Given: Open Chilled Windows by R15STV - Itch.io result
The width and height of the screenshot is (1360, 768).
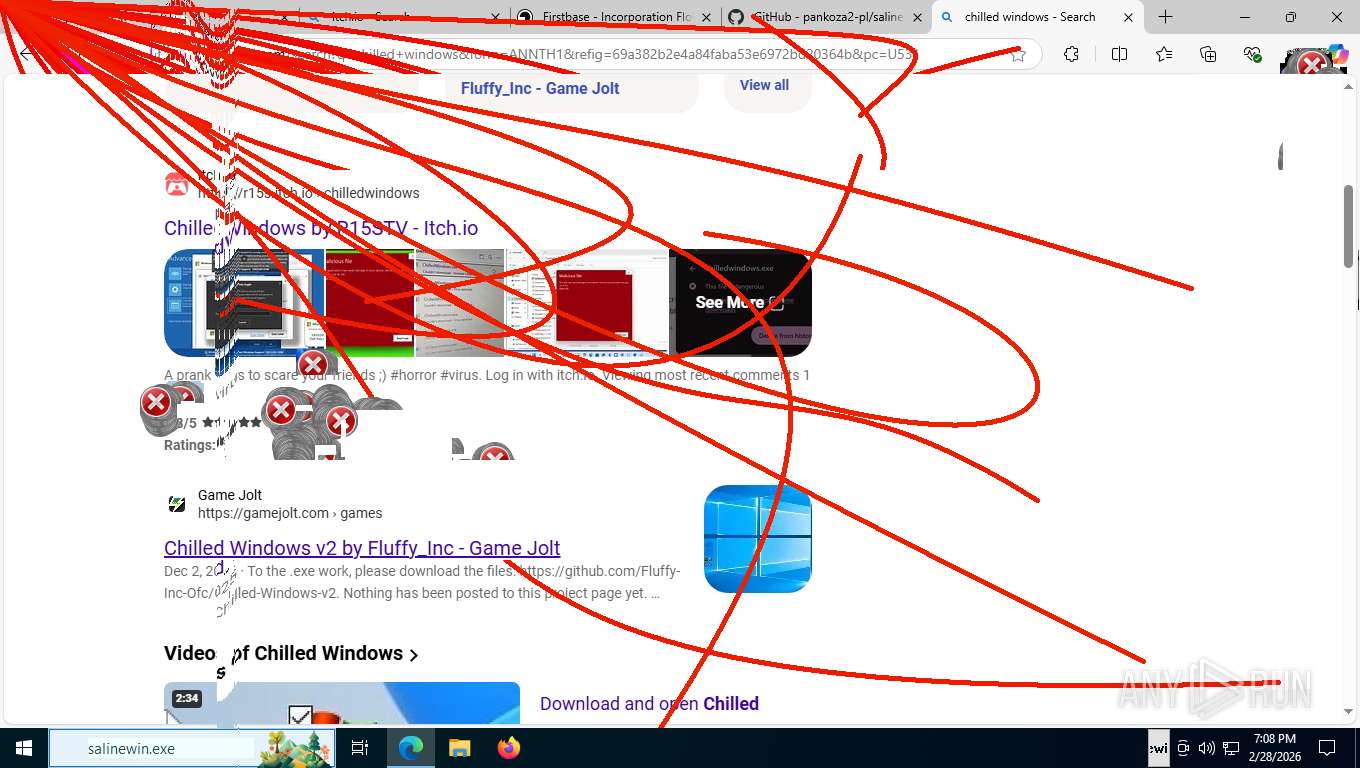Looking at the screenshot, I should [321, 228].
